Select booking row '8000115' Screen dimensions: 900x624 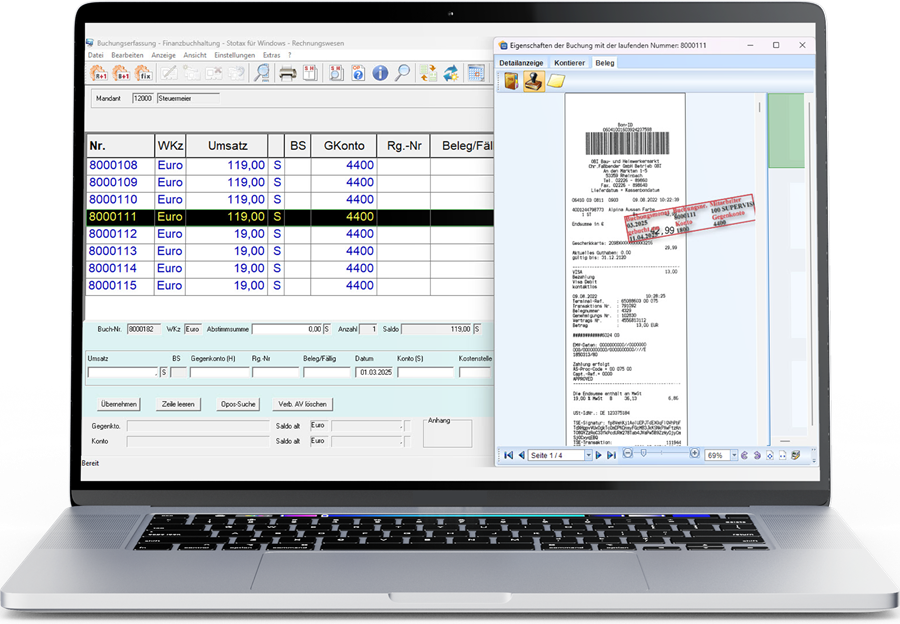pyautogui.click(x=290, y=286)
